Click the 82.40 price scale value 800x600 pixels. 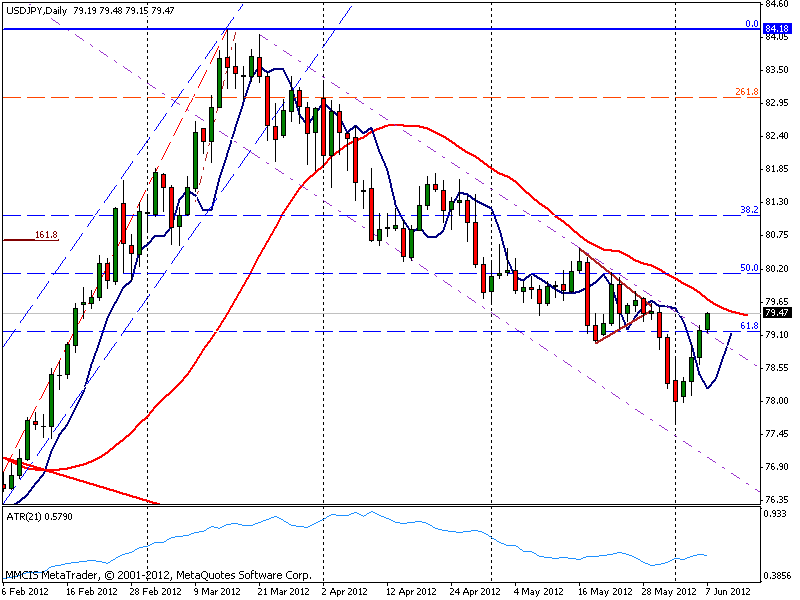[x=777, y=136]
